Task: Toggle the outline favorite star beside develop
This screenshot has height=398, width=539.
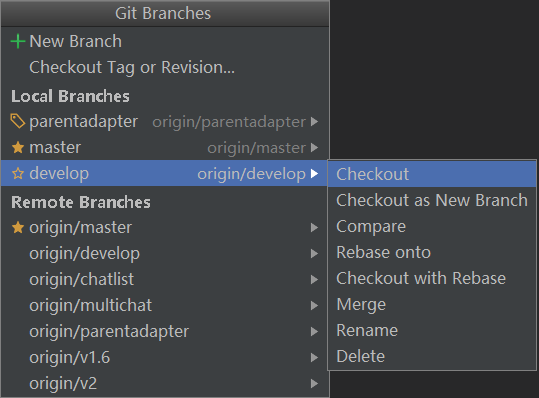Action: 18,174
